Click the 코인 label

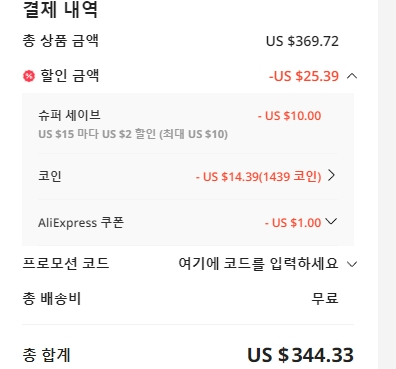pyautogui.click(x=50, y=176)
